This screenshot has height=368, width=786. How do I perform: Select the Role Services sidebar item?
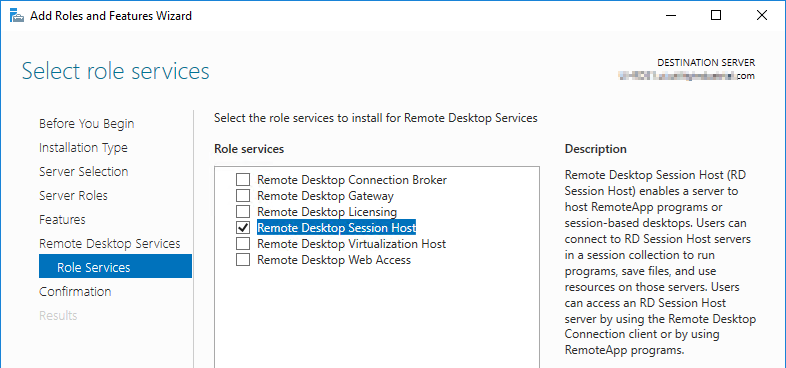tap(115, 266)
